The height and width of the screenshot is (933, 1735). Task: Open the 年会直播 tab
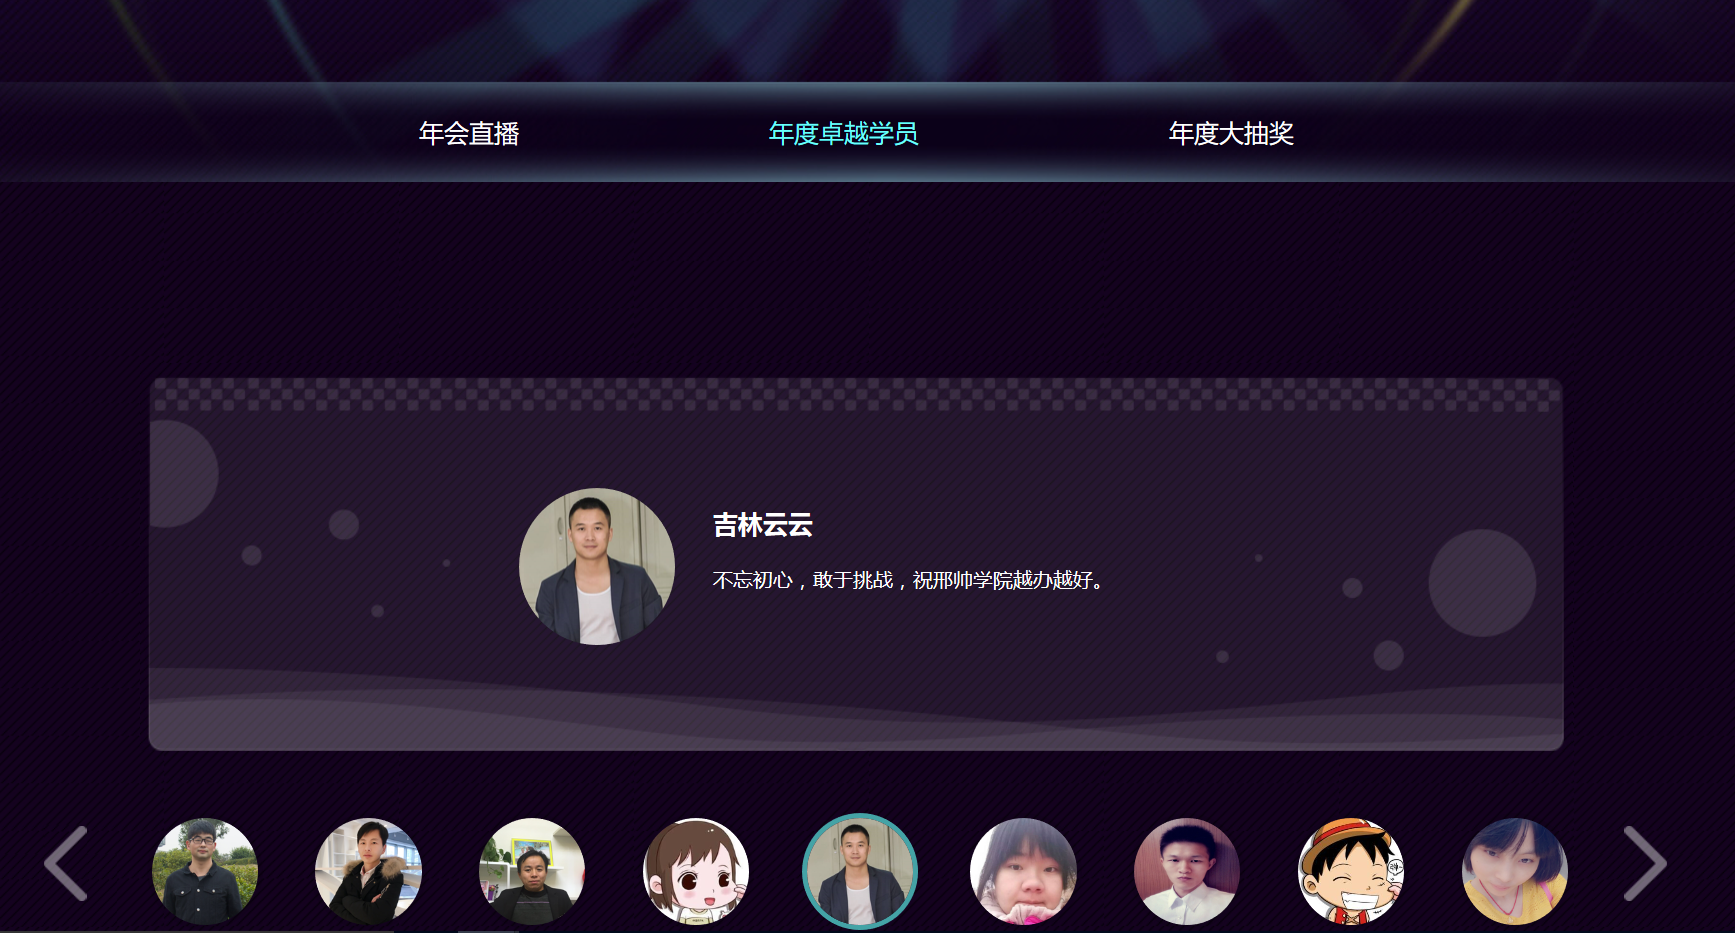[469, 133]
